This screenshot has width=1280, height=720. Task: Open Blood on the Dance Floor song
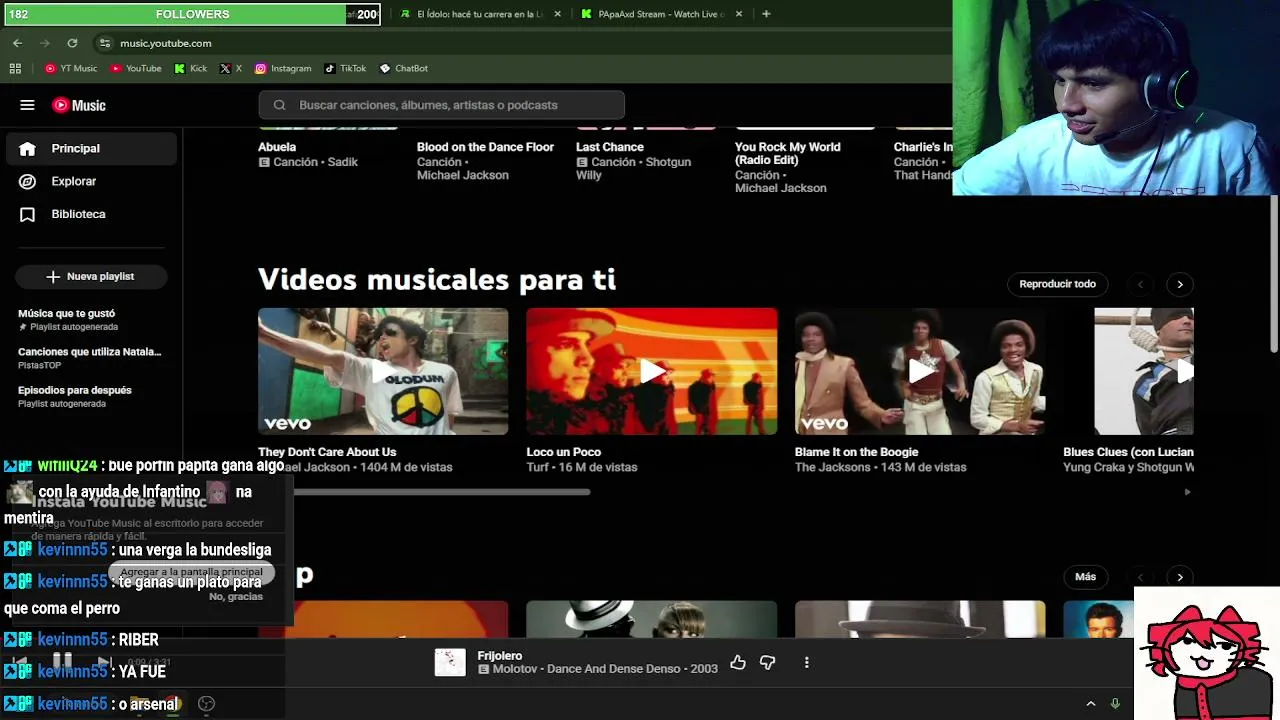click(x=485, y=147)
